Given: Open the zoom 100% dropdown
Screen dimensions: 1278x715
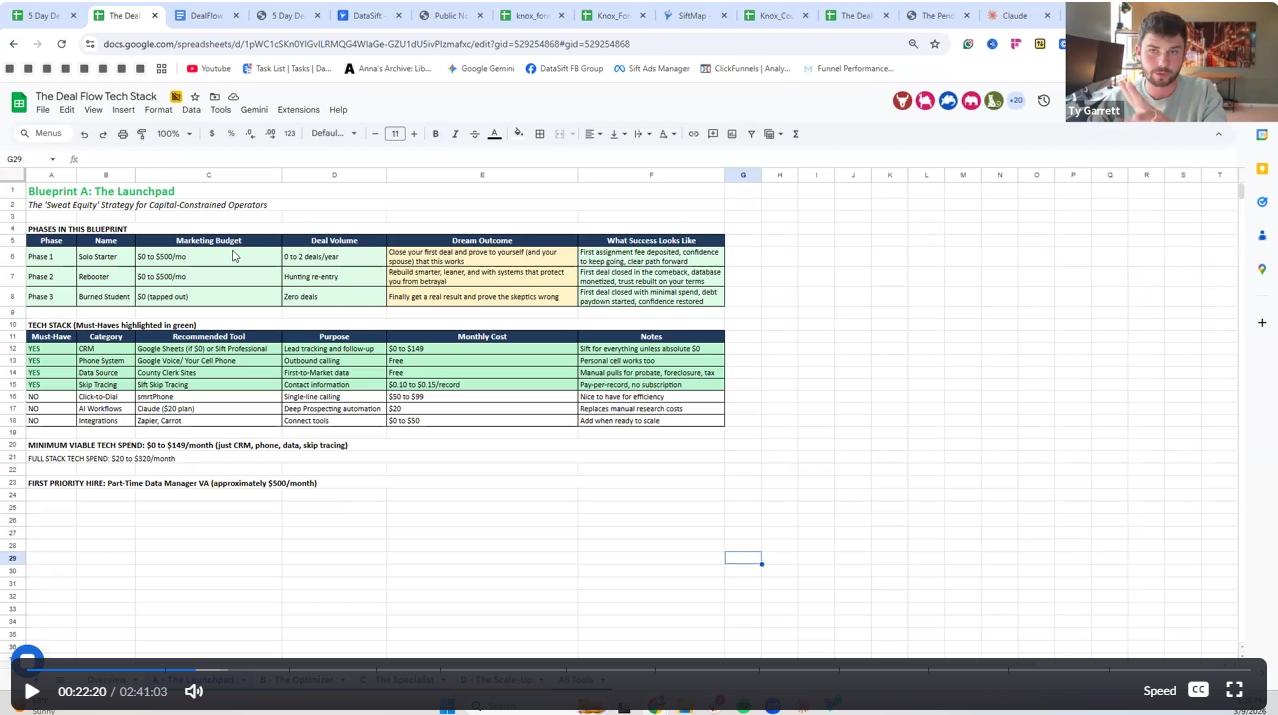Looking at the screenshot, I should point(174,134).
